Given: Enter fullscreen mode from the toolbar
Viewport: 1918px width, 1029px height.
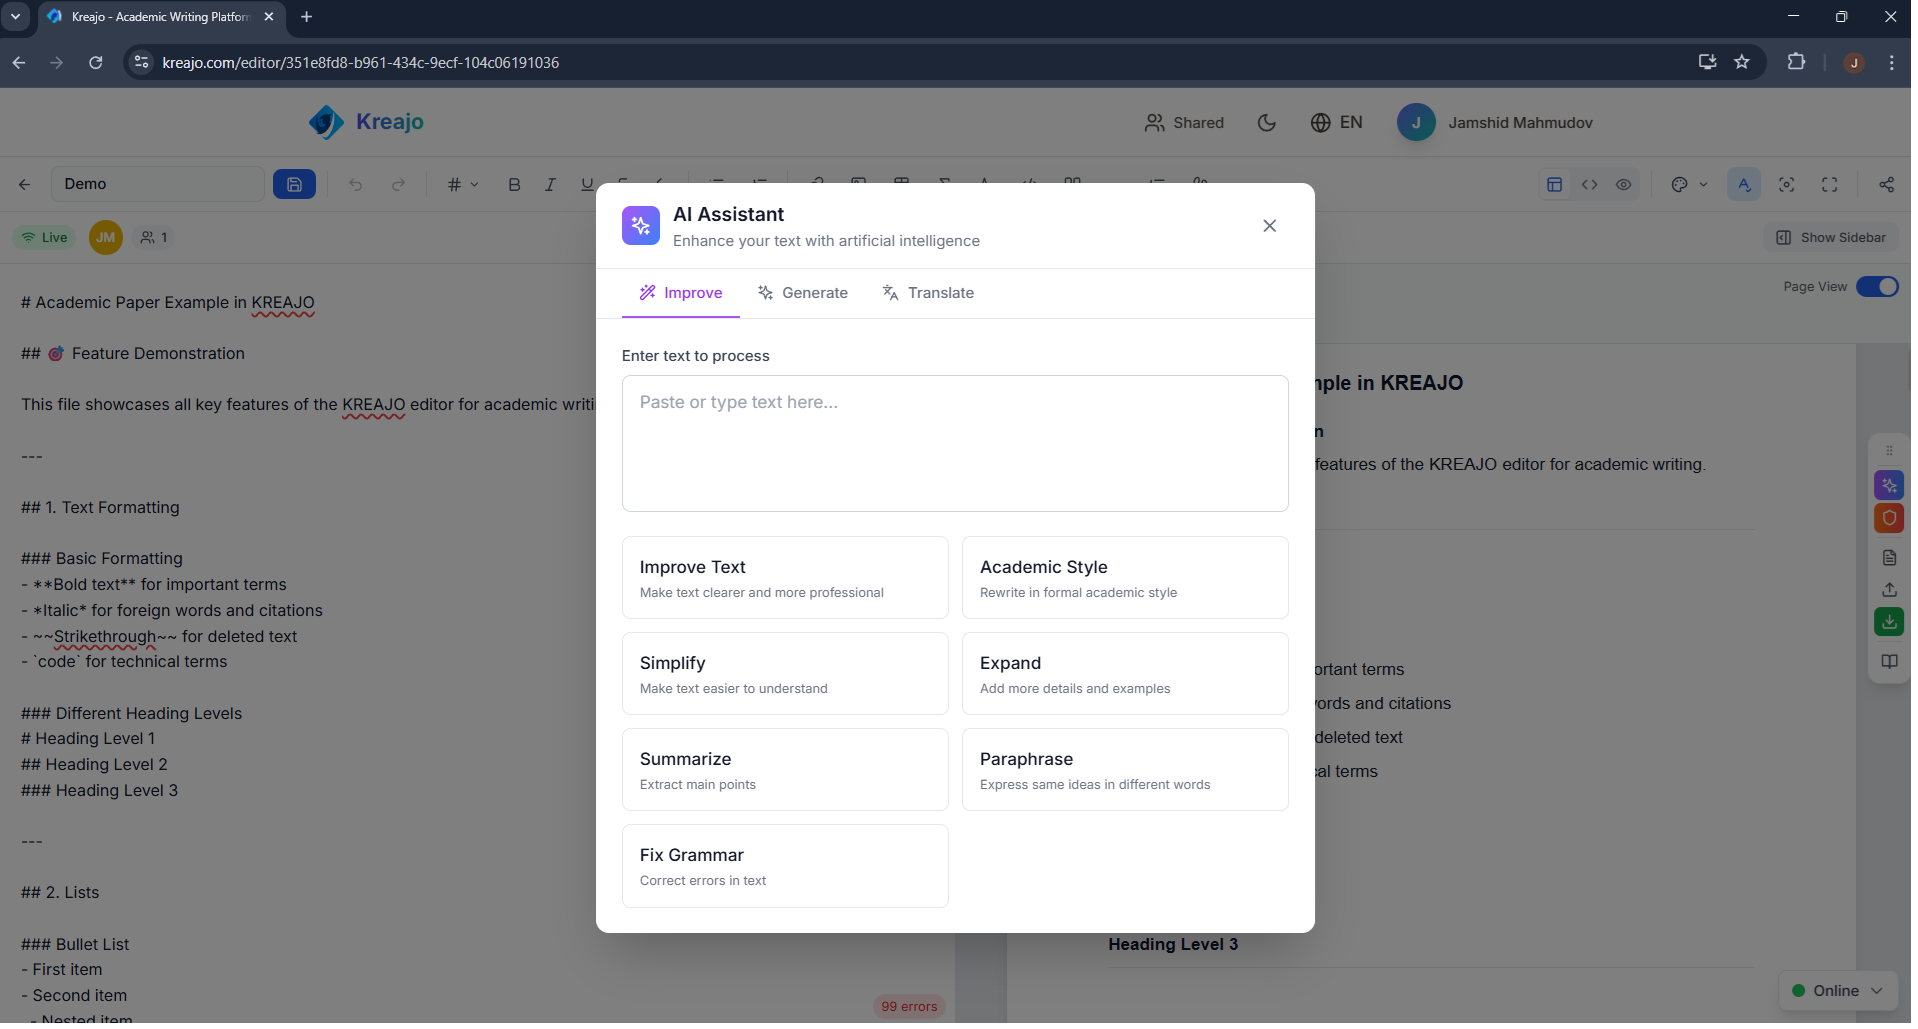Looking at the screenshot, I should [x=1830, y=184].
